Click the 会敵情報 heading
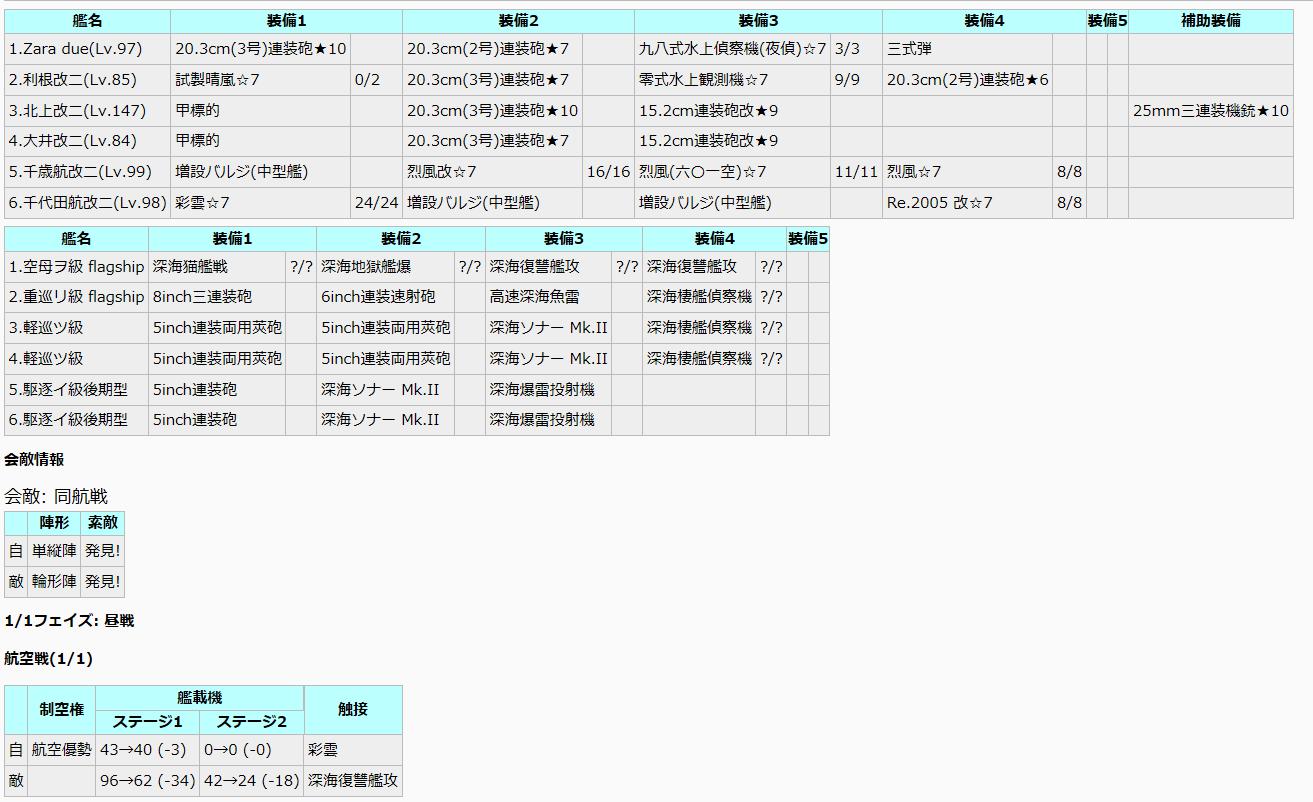This screenshot has width=1313, height=802. pos(34,460)
